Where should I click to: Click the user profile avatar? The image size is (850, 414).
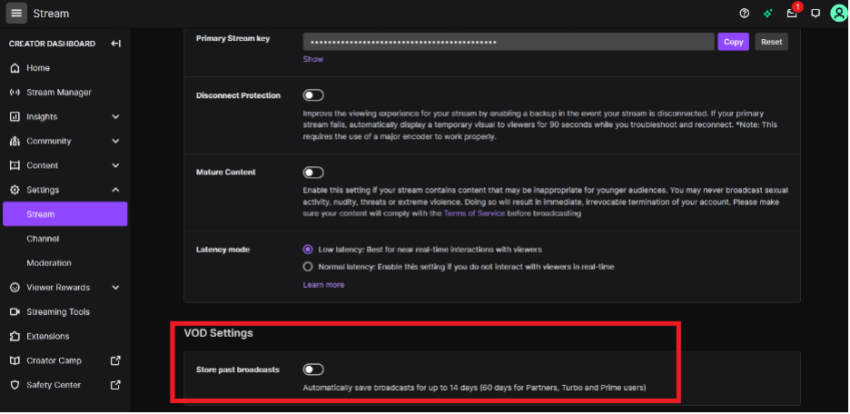coord(838,13)
